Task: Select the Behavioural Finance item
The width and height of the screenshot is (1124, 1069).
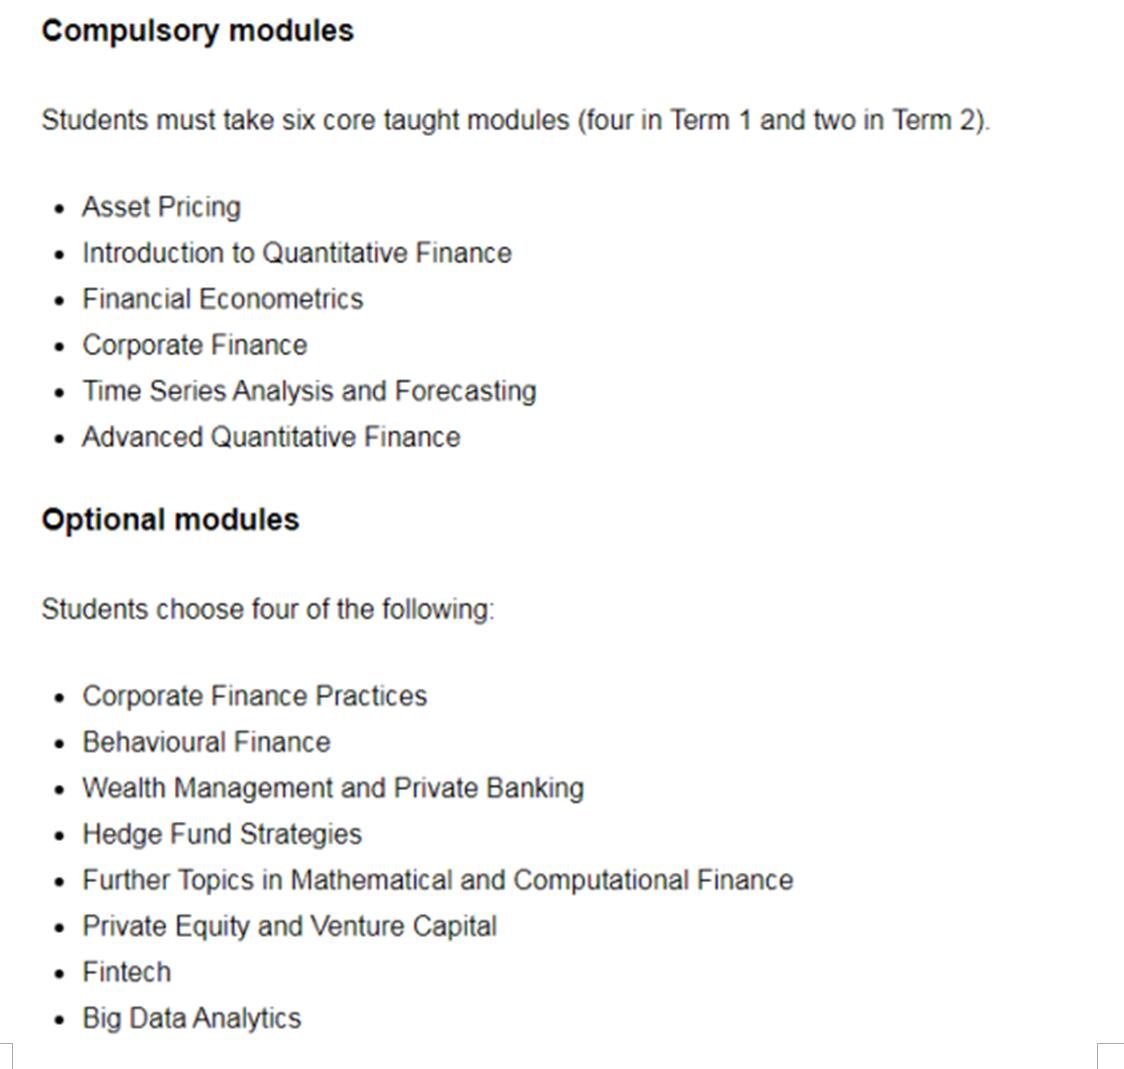Action: point(206,742)
